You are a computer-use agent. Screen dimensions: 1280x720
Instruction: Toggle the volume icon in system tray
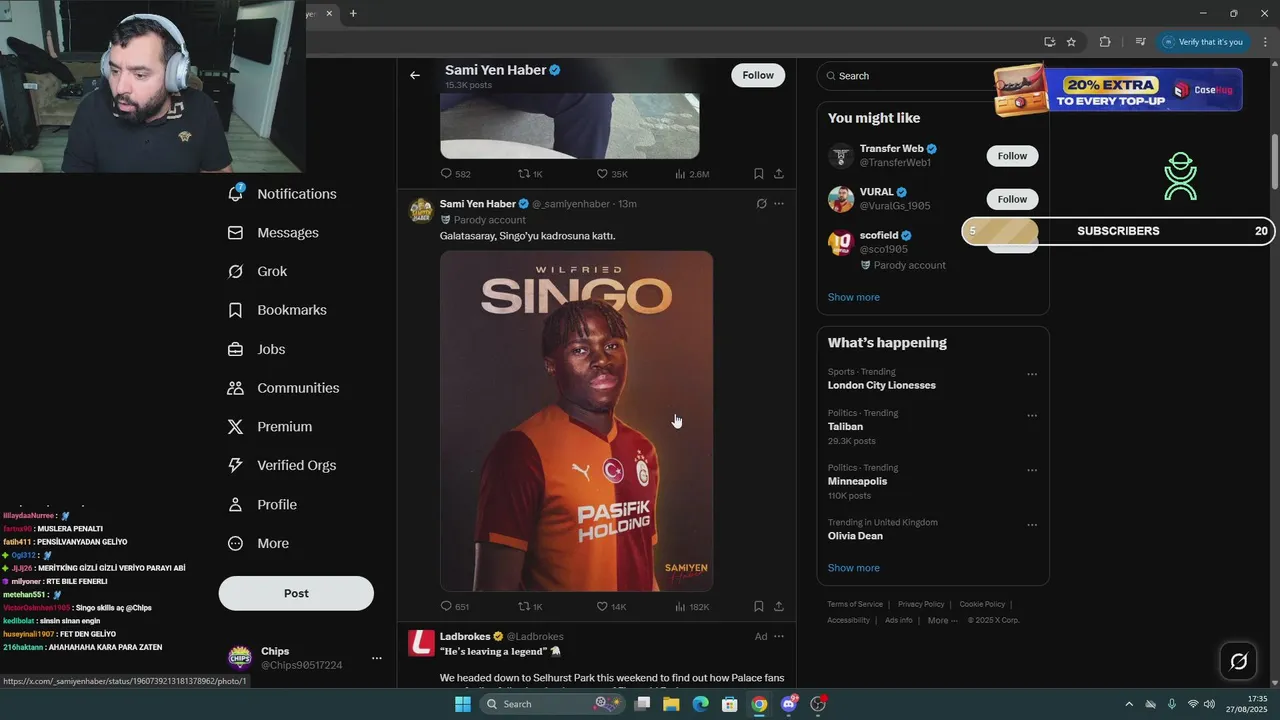1210,704
